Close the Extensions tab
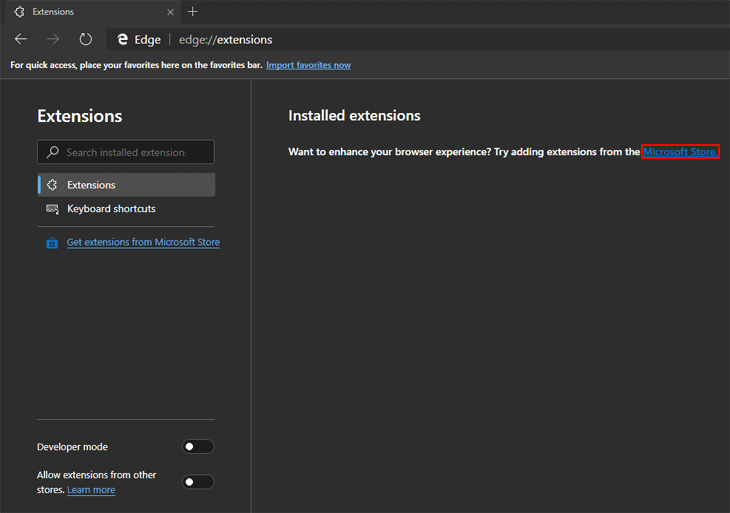The image size is (730, 513). pos(170,12)
